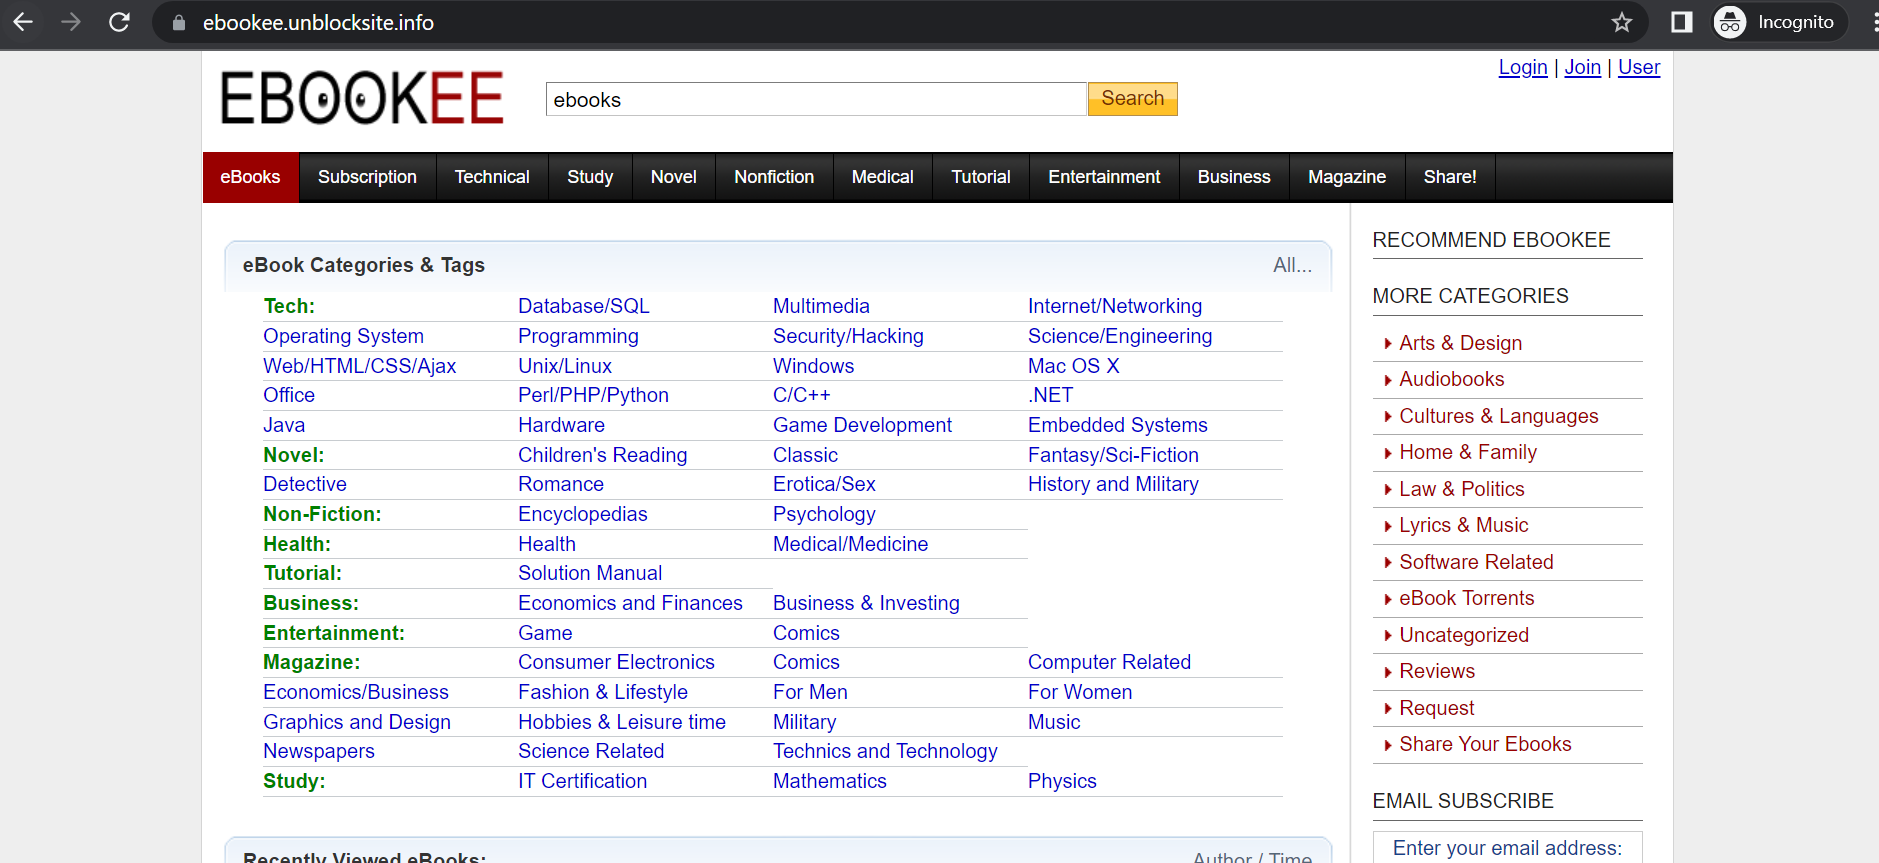Click the EBOOKEE logo
This screenshot has height=863, width=1879.
coord(362,98)
